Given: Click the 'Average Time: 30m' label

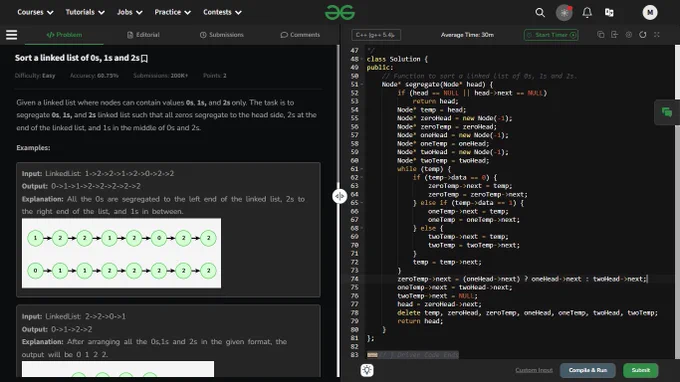Looking at the screenshot, I should tap(467, 35).
